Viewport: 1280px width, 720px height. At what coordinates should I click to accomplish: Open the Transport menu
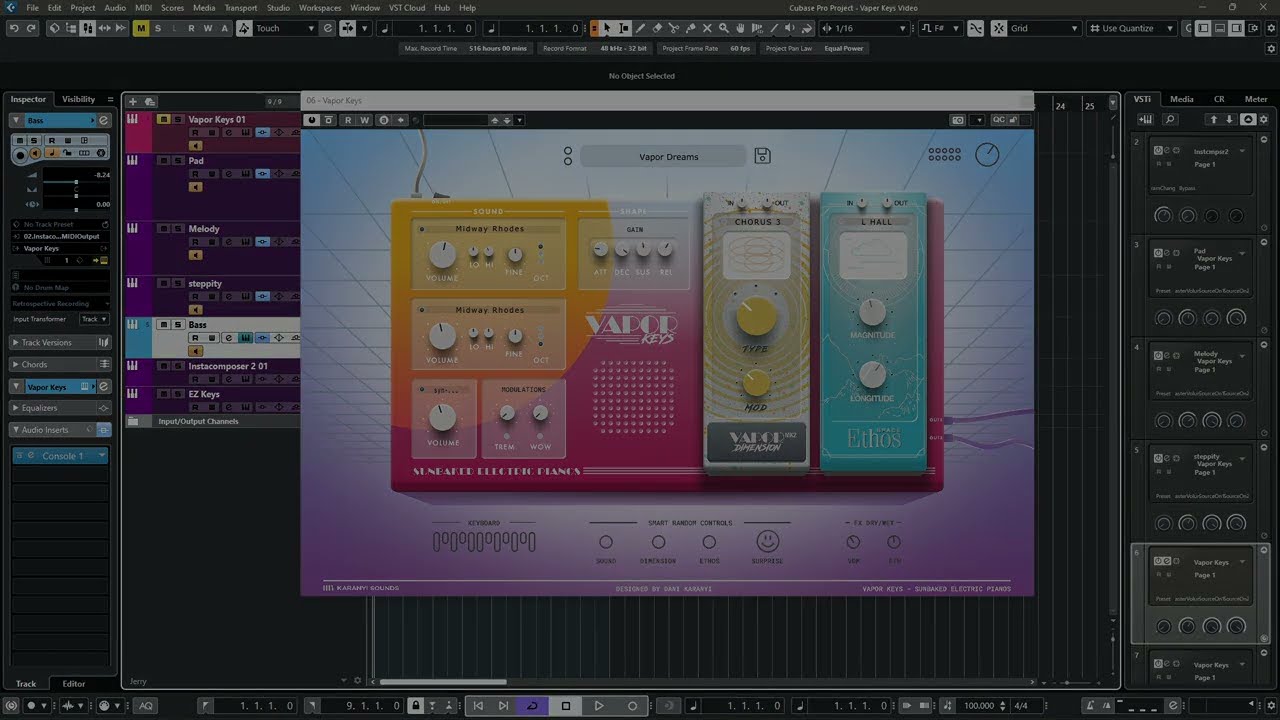[241, 8]
